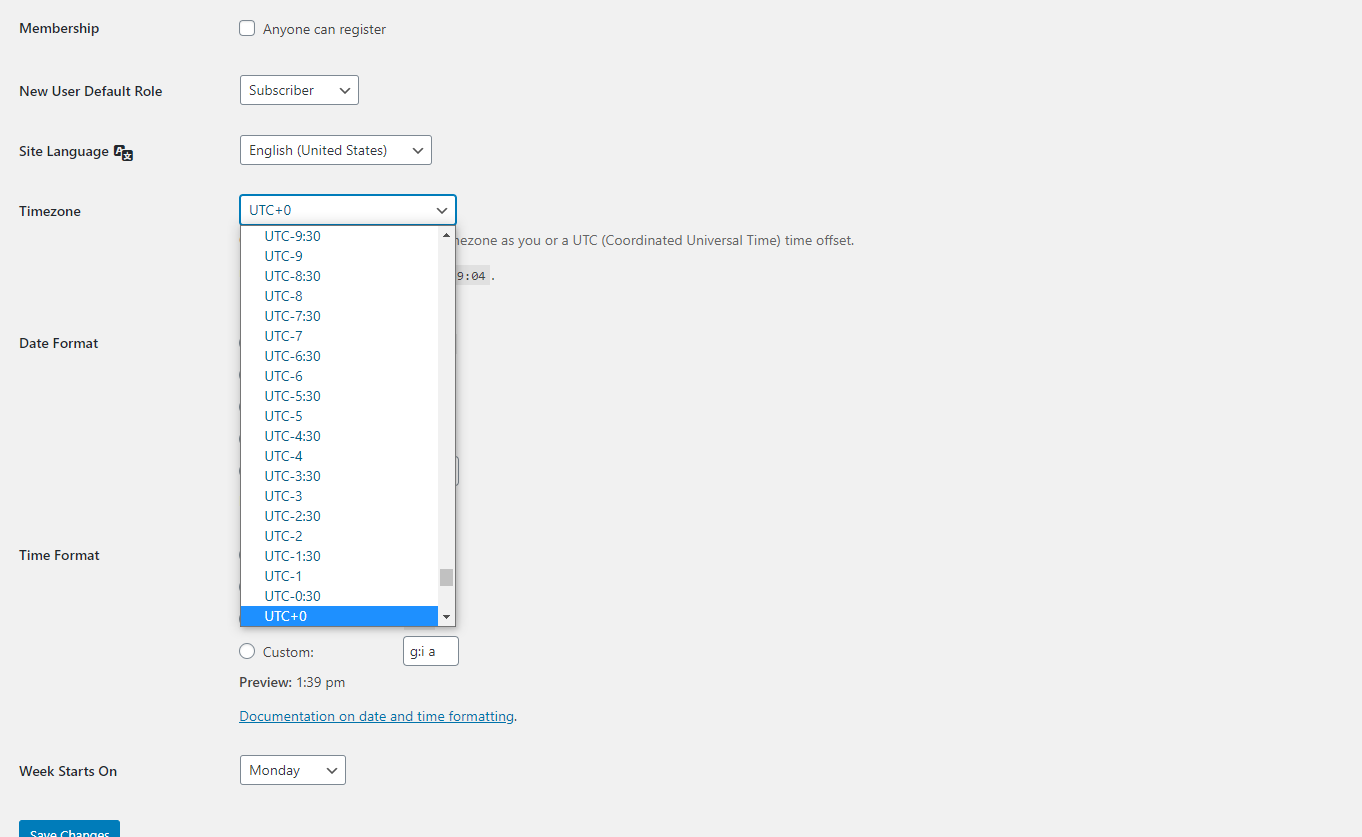Click the up arrow in the timezone scrollbar
The image size is (1362, 837).
tap(446, 234)
